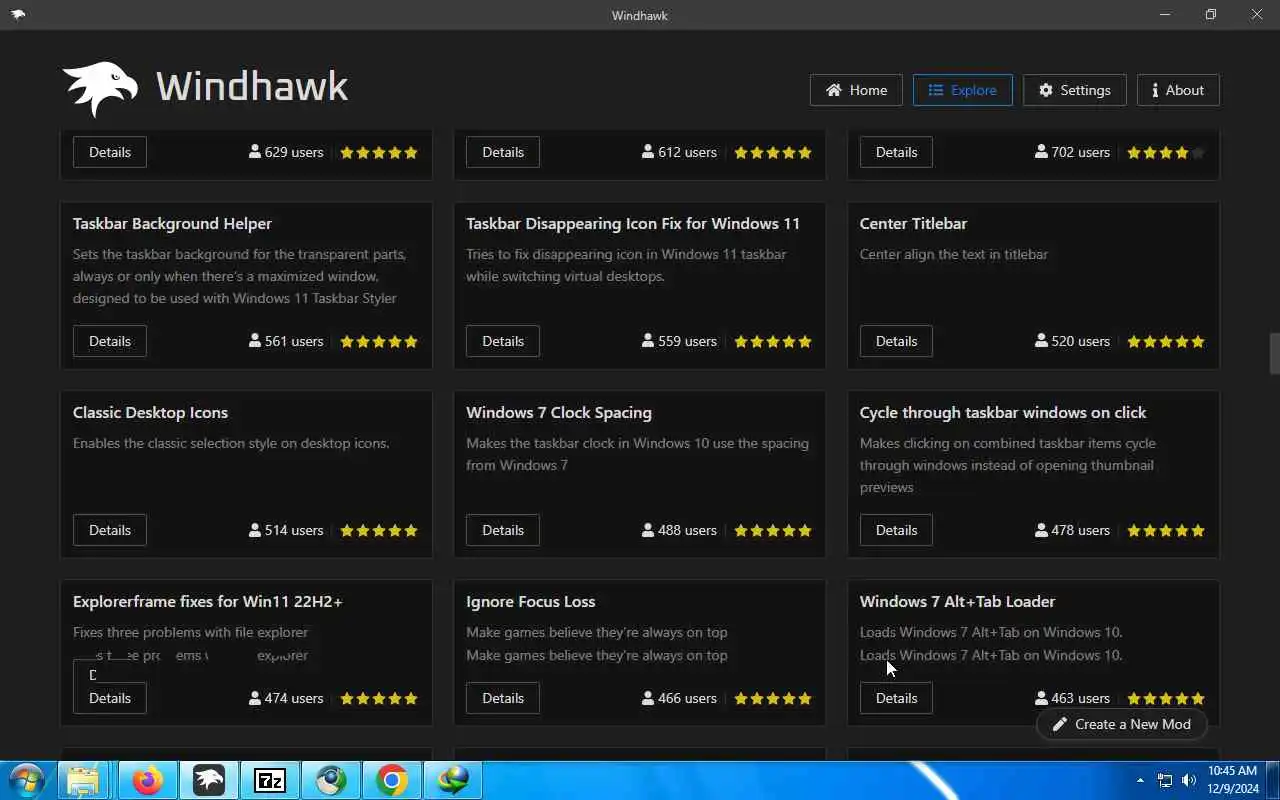Click the 463 users count

click(1080, 698)
